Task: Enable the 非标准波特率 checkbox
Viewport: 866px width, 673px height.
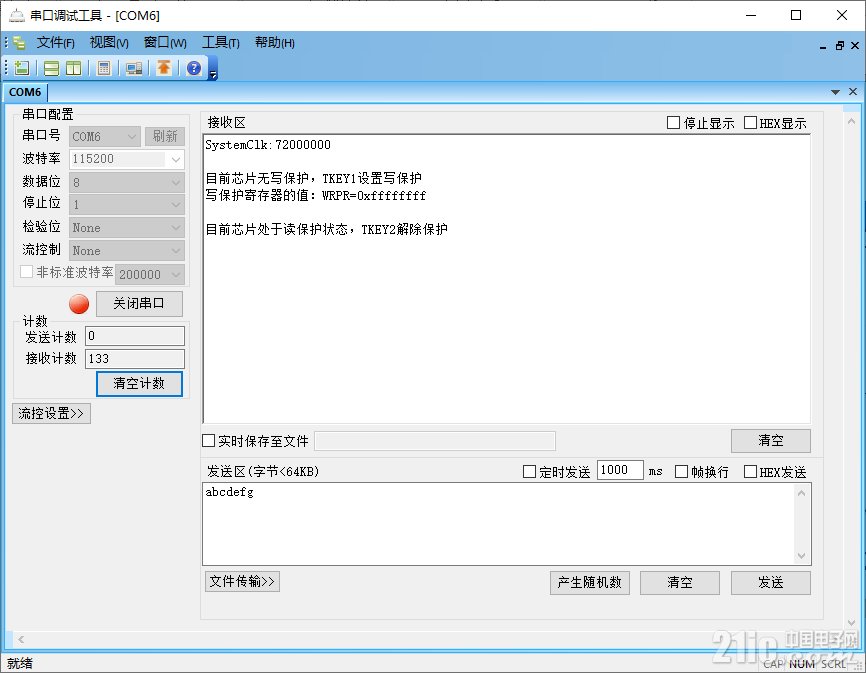Action: point(26,272)
